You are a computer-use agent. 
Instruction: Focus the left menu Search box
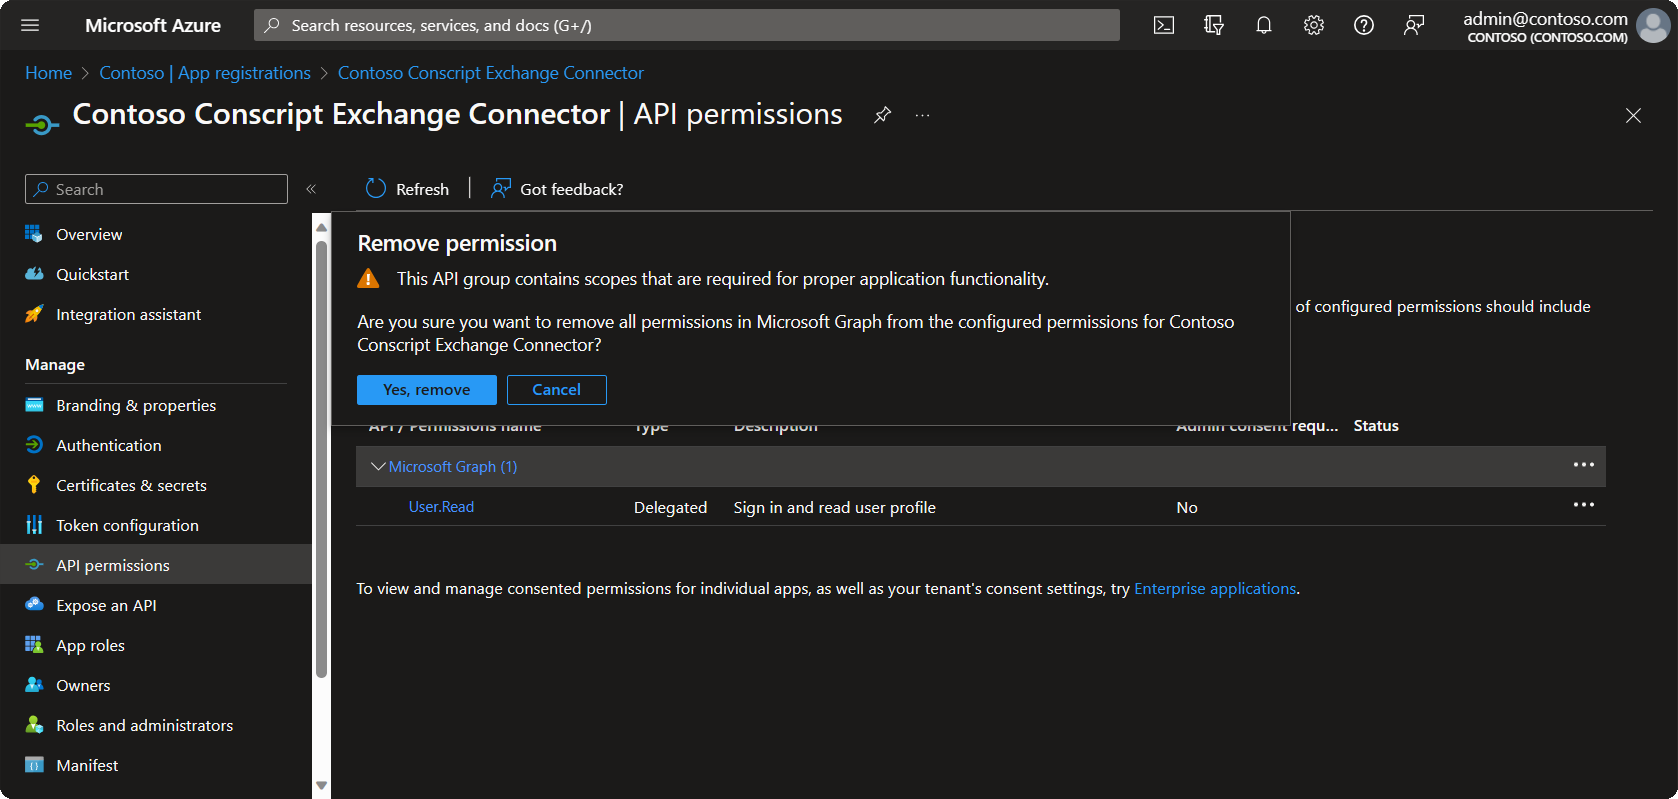click(156, 189)
